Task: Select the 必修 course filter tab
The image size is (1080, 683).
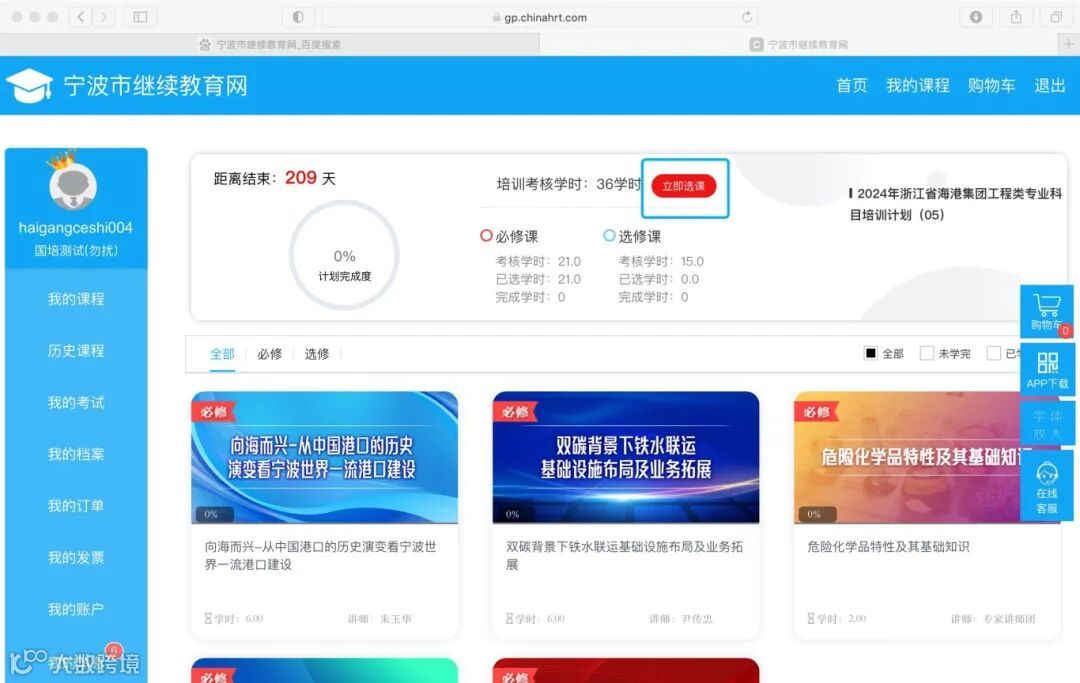Action: (269, 354)
